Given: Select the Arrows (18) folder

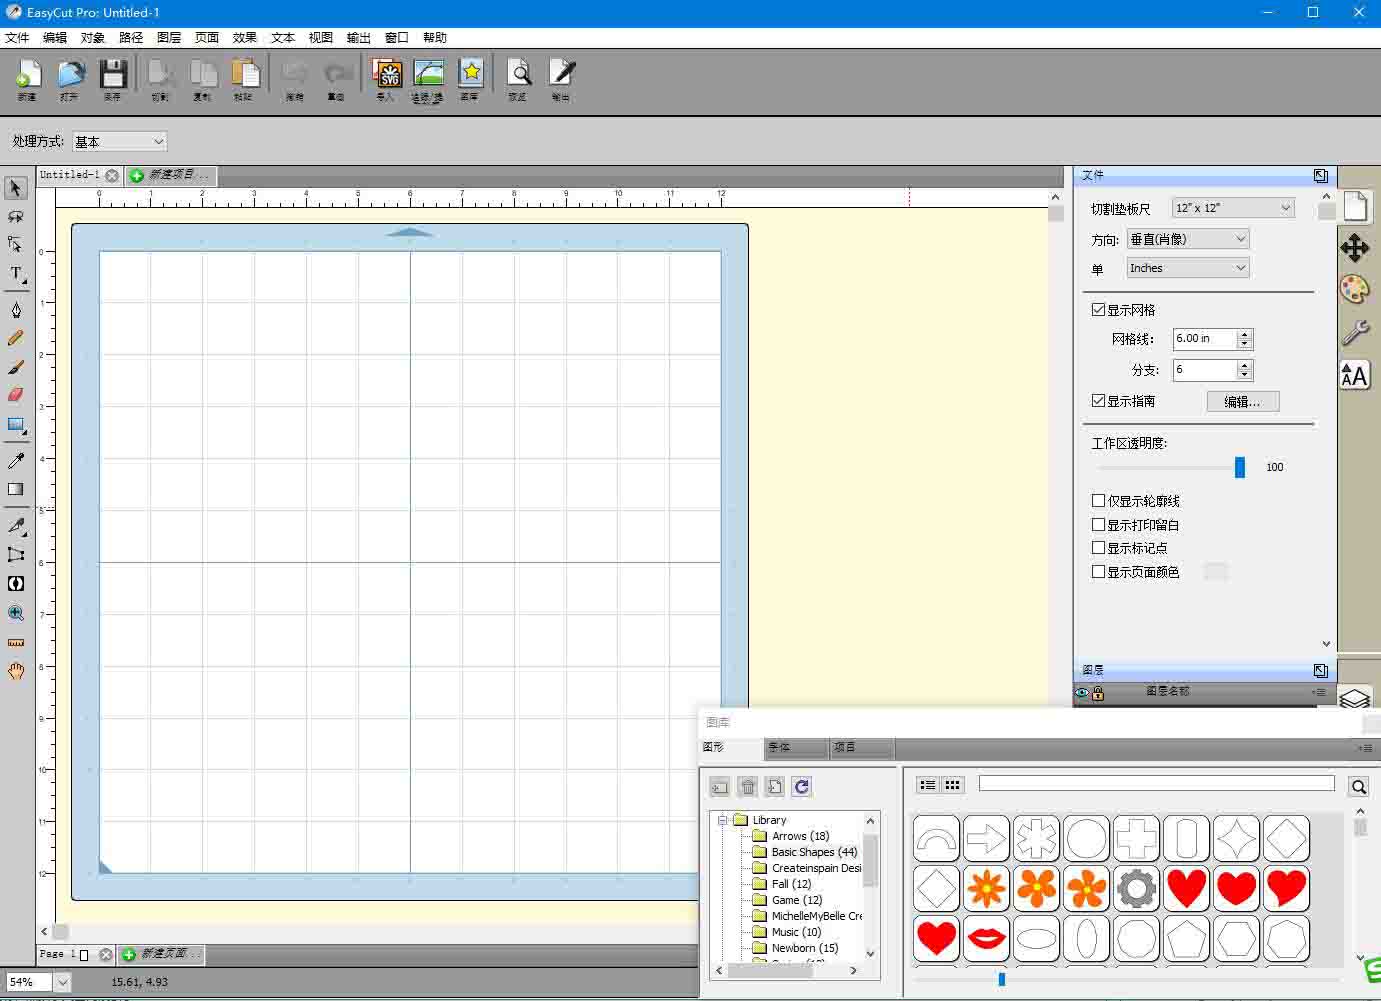Looking at the screenshot, I should [792, 836].
